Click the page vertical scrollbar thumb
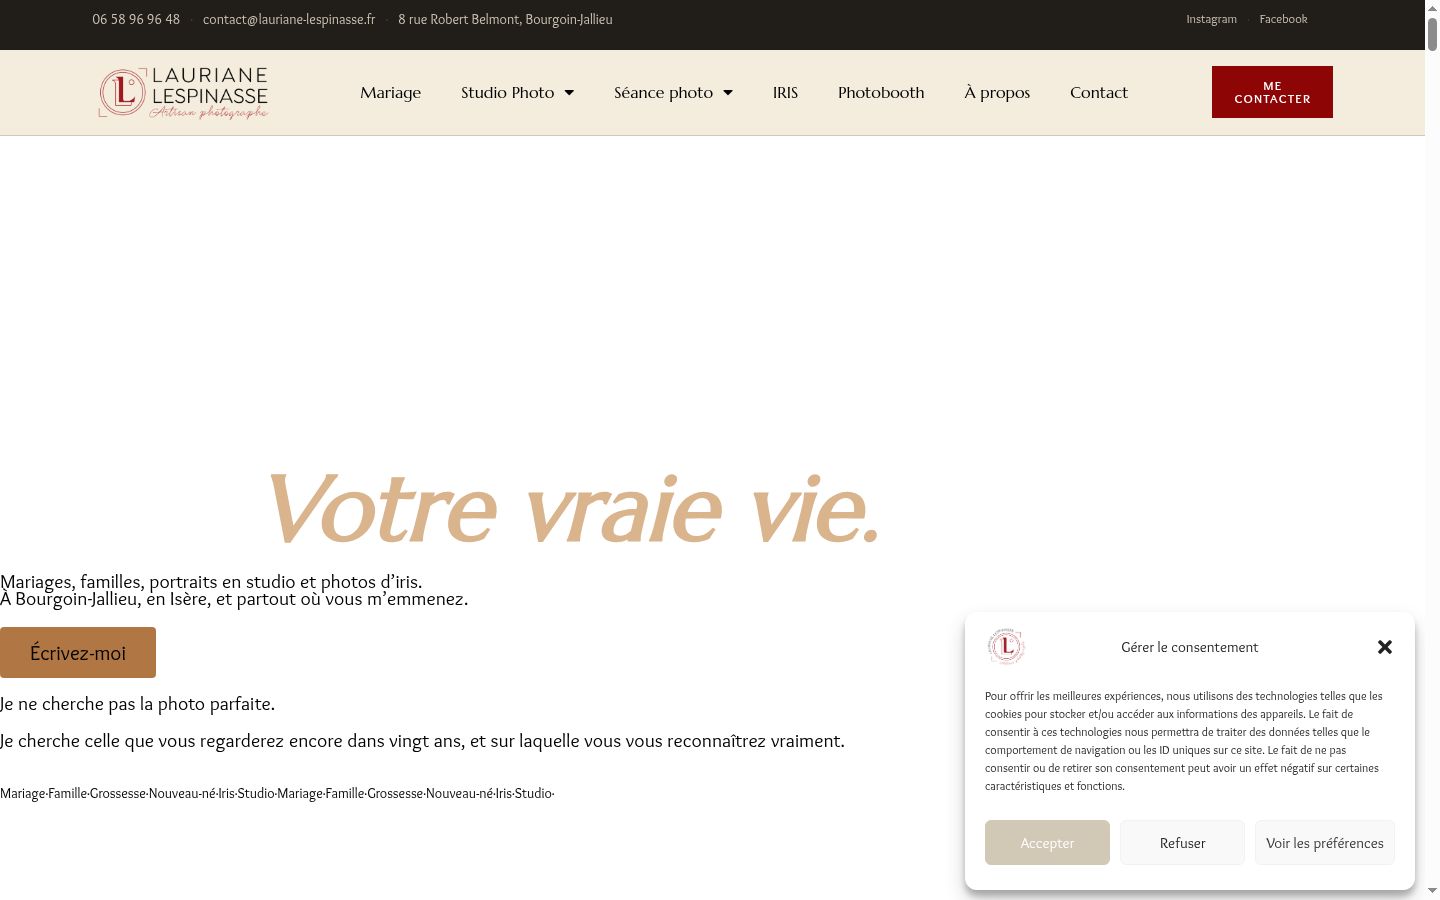 (x=1432, y=33)
